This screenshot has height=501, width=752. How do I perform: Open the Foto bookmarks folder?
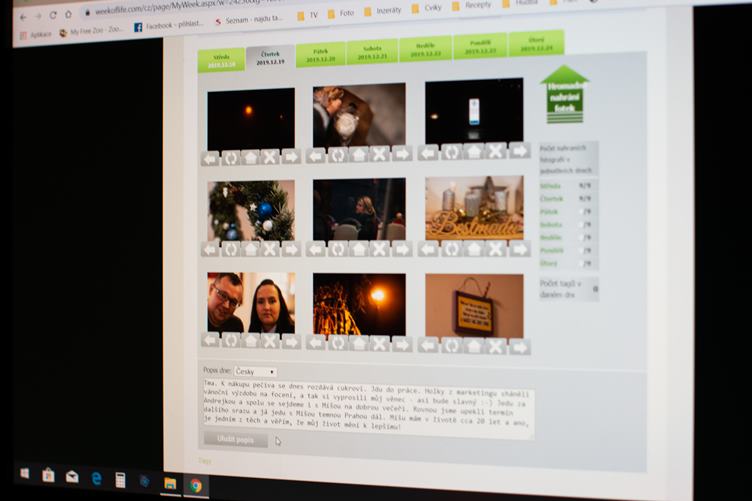(341, 13)
